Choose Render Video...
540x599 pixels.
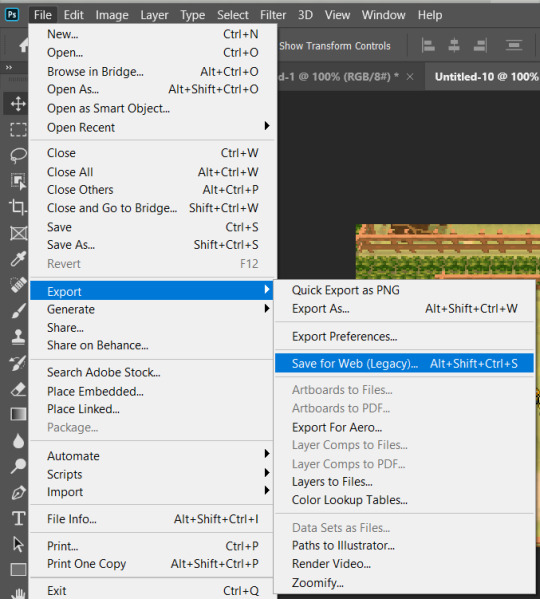click(404, 563)
